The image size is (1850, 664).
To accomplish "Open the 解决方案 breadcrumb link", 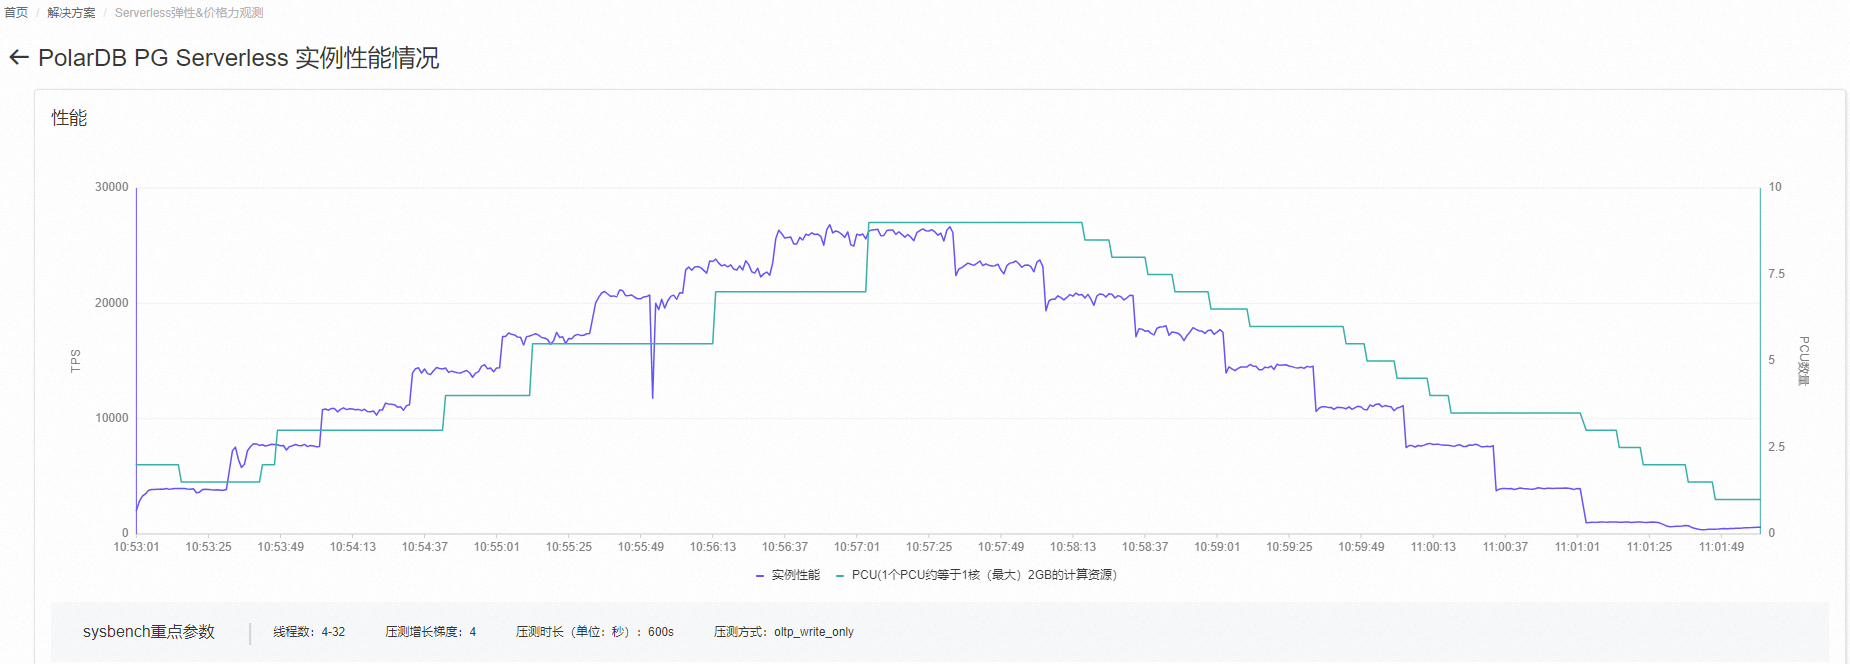I will click(71, 13).
